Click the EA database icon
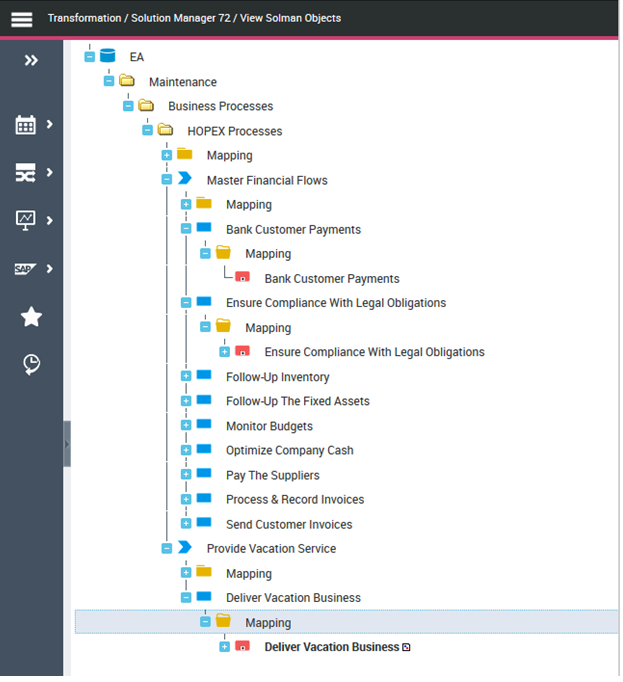Viewport: 623px width, 682px height. (108, 57)
